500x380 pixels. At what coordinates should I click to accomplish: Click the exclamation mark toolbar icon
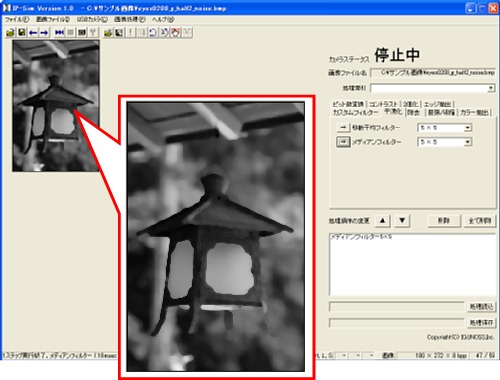click(130, 32)
